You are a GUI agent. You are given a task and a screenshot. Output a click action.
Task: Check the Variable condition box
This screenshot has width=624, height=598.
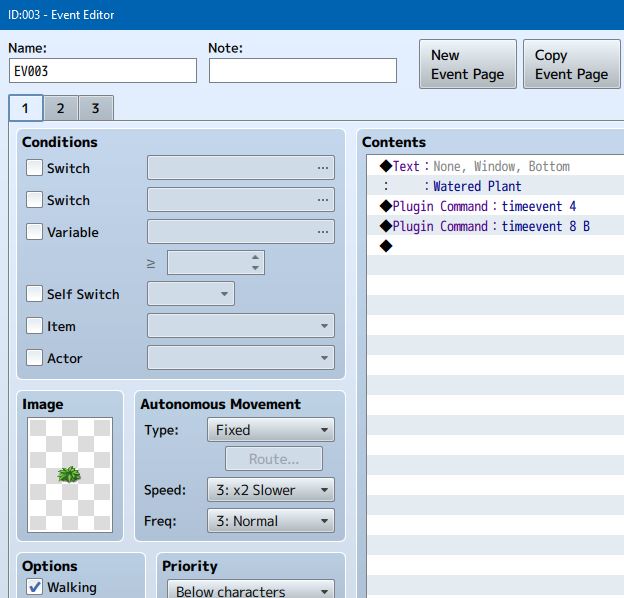coord(35,232)
